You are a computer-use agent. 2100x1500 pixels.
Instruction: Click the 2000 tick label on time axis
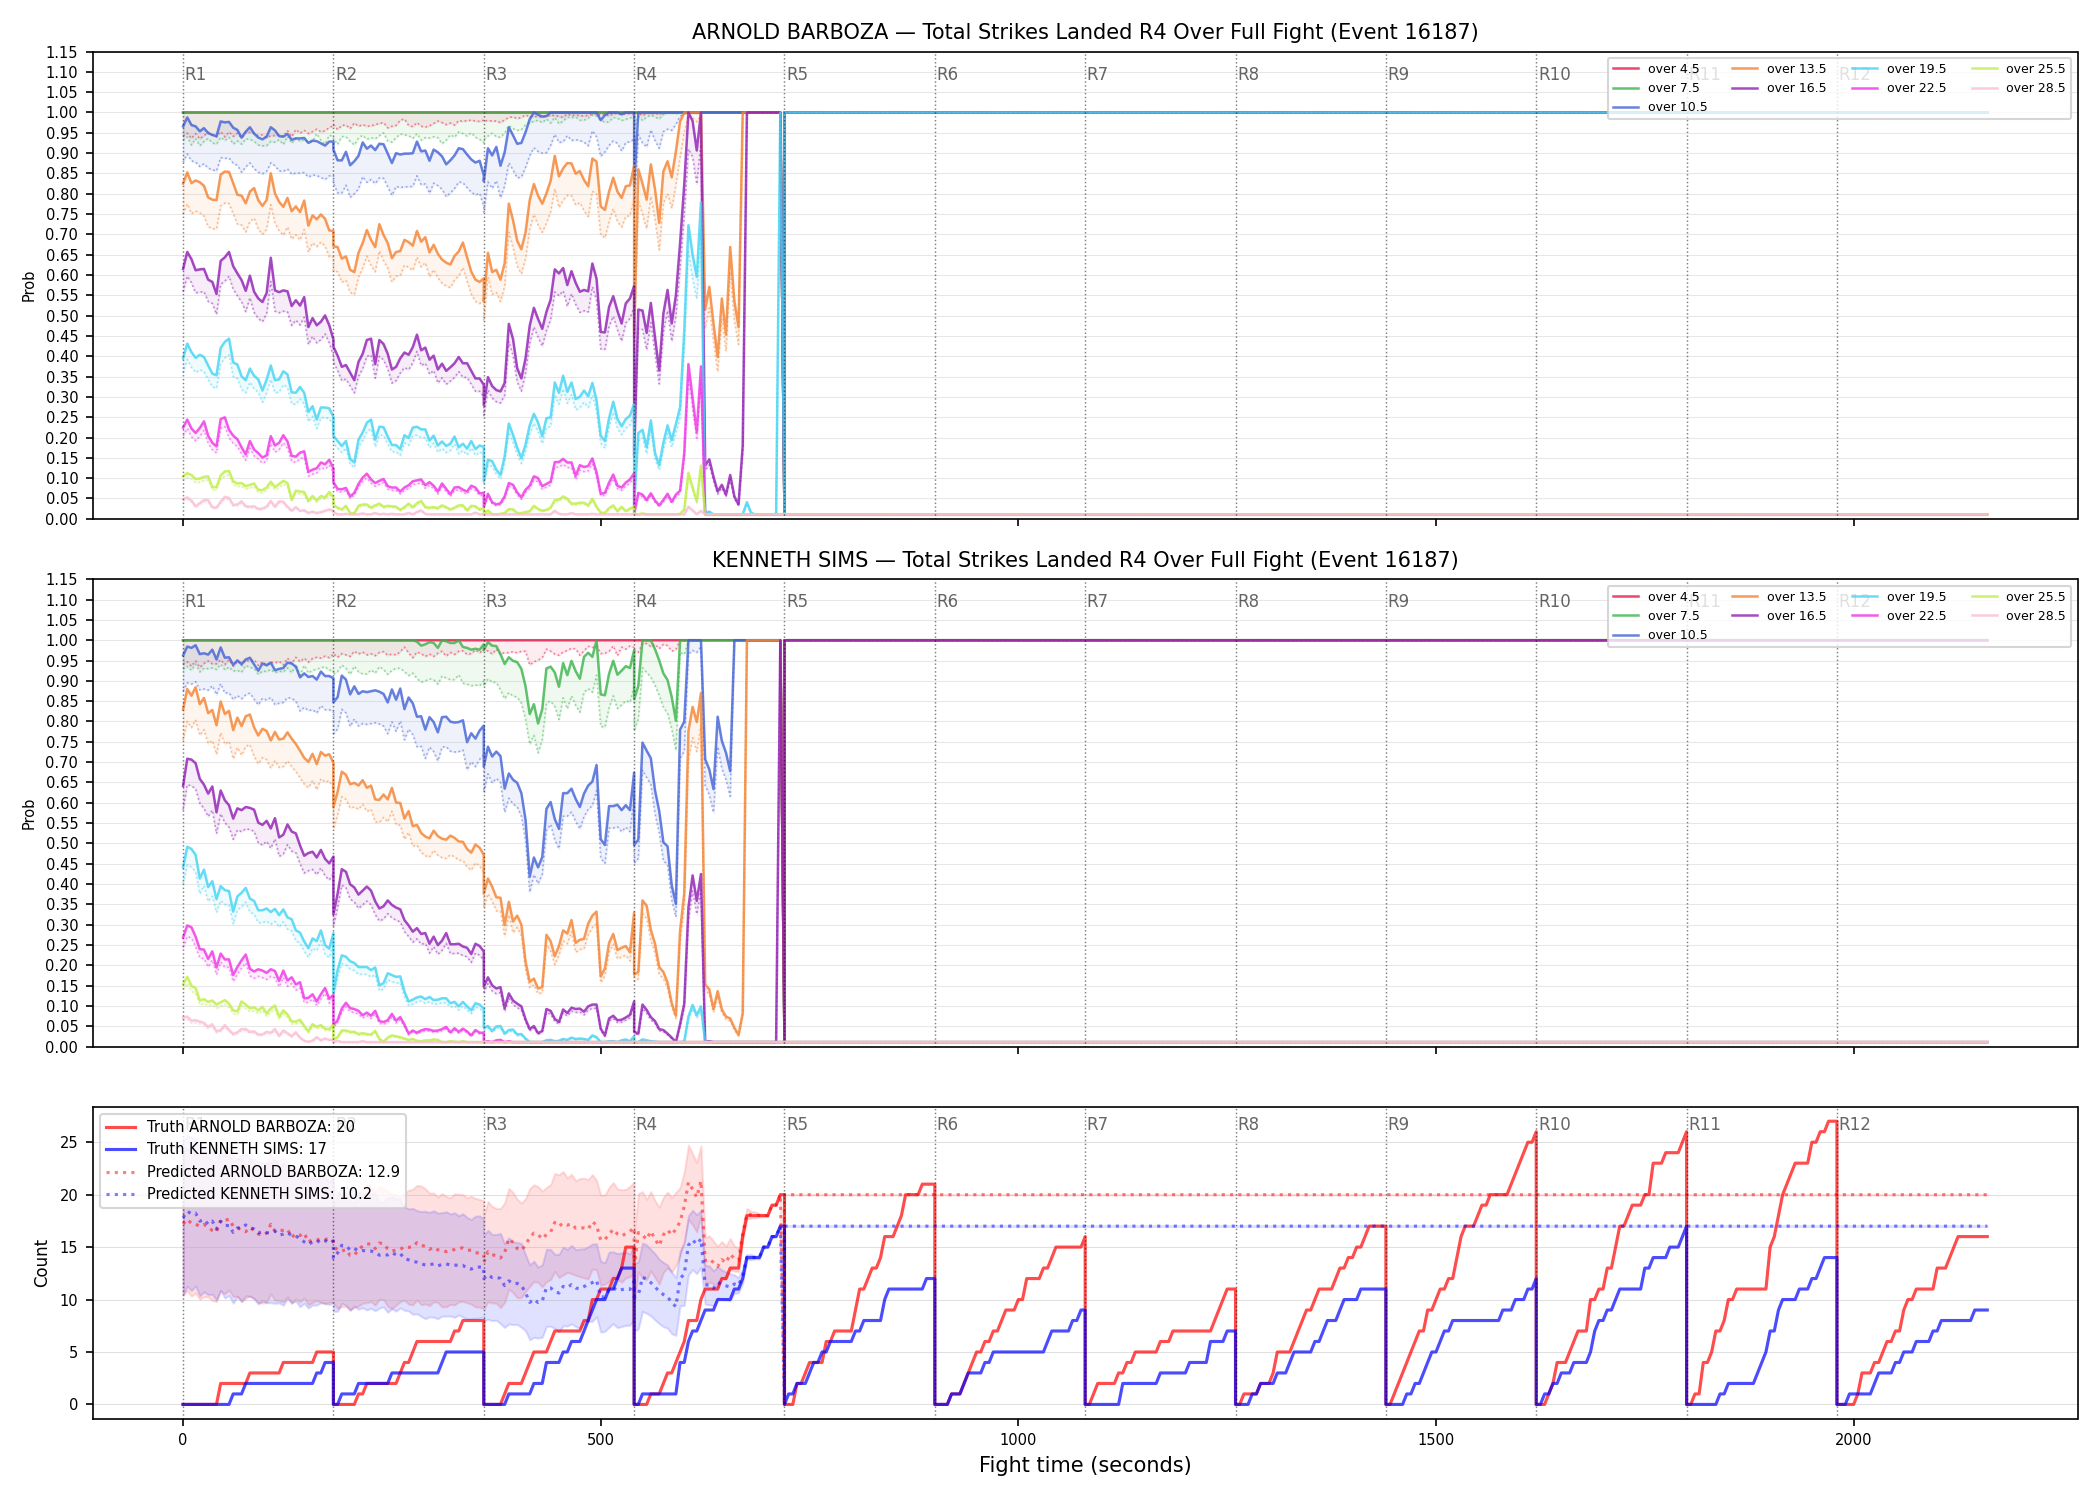click(x=1853, y=1440)
